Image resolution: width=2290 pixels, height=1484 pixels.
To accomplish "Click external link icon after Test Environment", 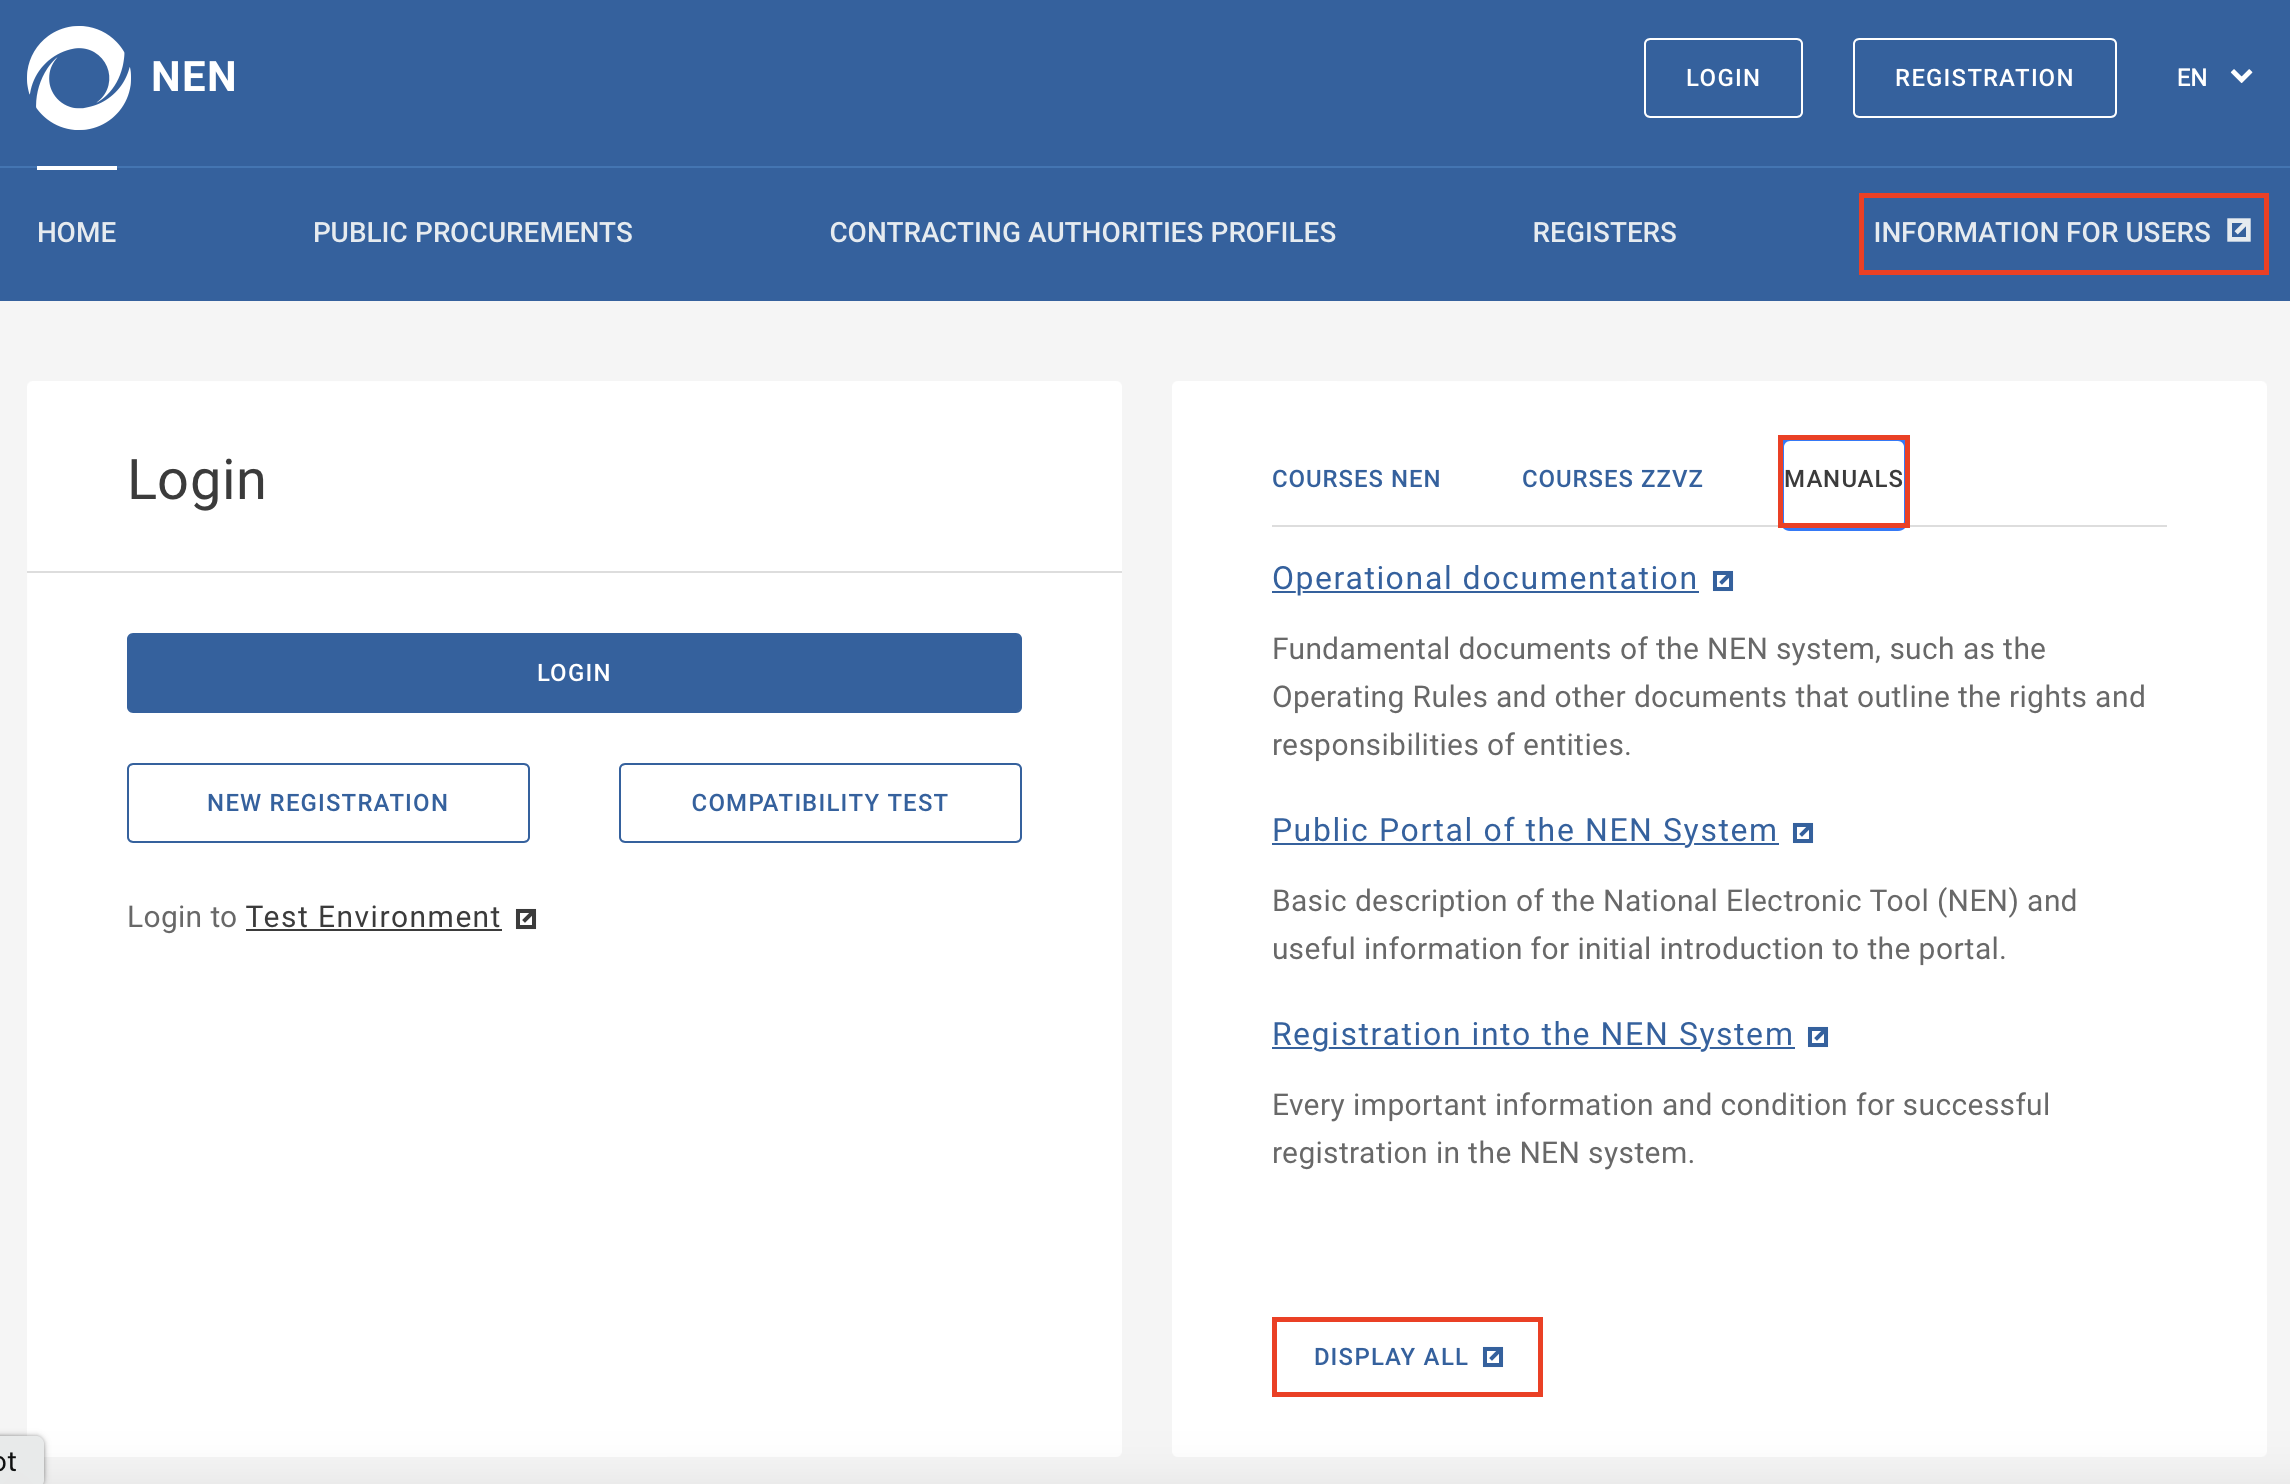I will (526, 919).
